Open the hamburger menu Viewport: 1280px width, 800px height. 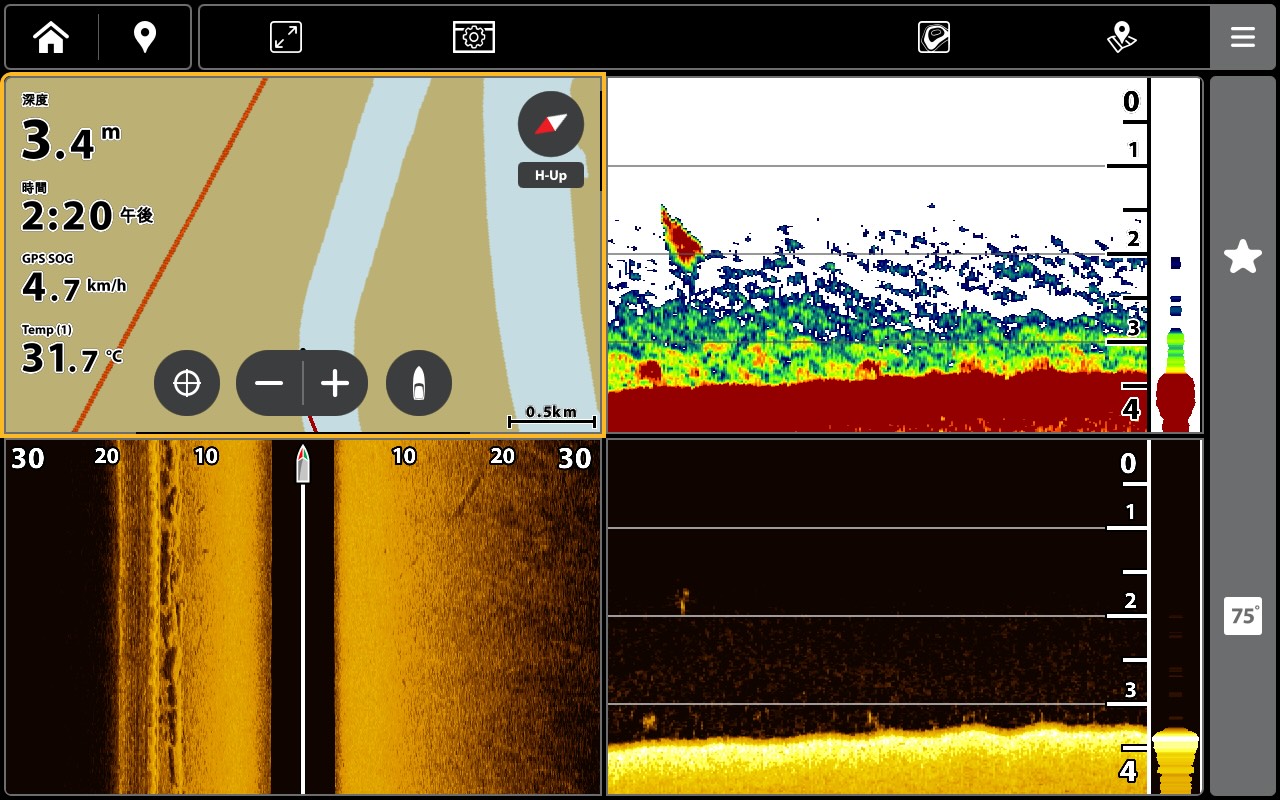tap(1242, 38)
